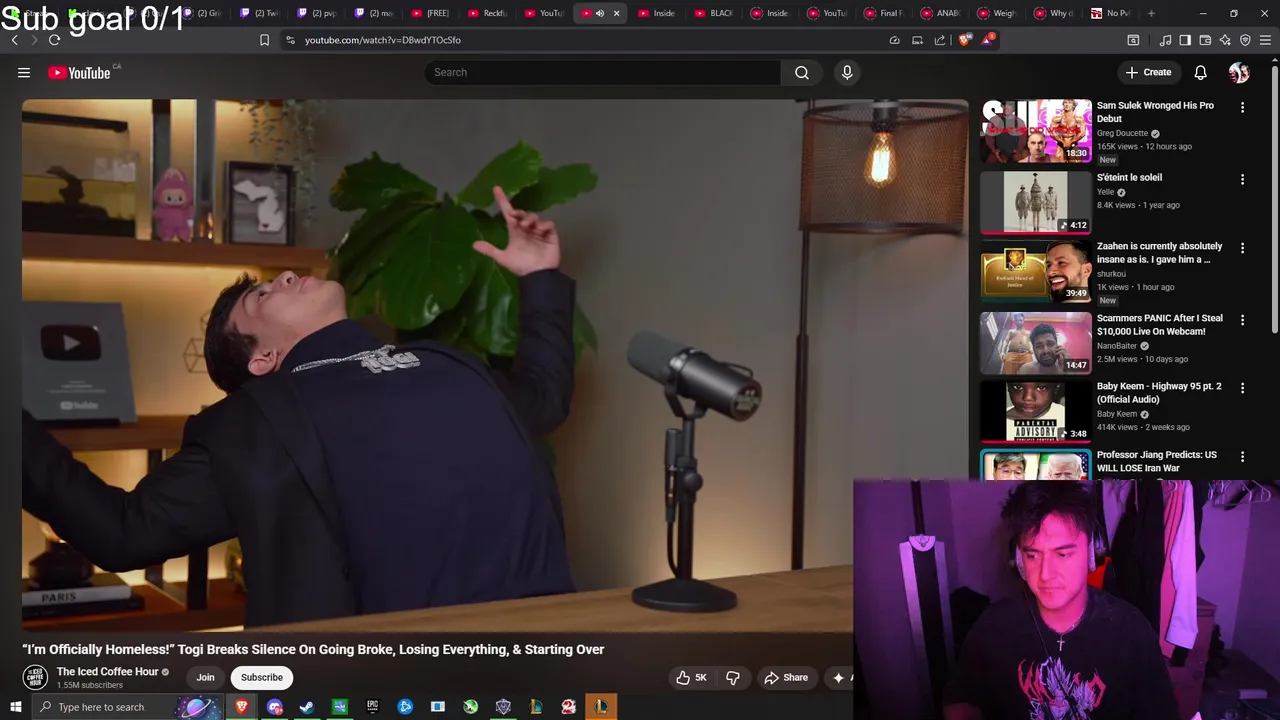1280x720 pixels.
Task: Open the YouTube guide hamburger menu
Action: pyautogui.click(x=24, y=72)
